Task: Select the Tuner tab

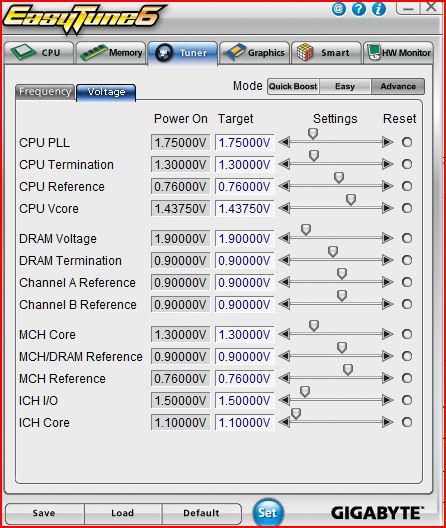Action: click(x=183, y=53)
